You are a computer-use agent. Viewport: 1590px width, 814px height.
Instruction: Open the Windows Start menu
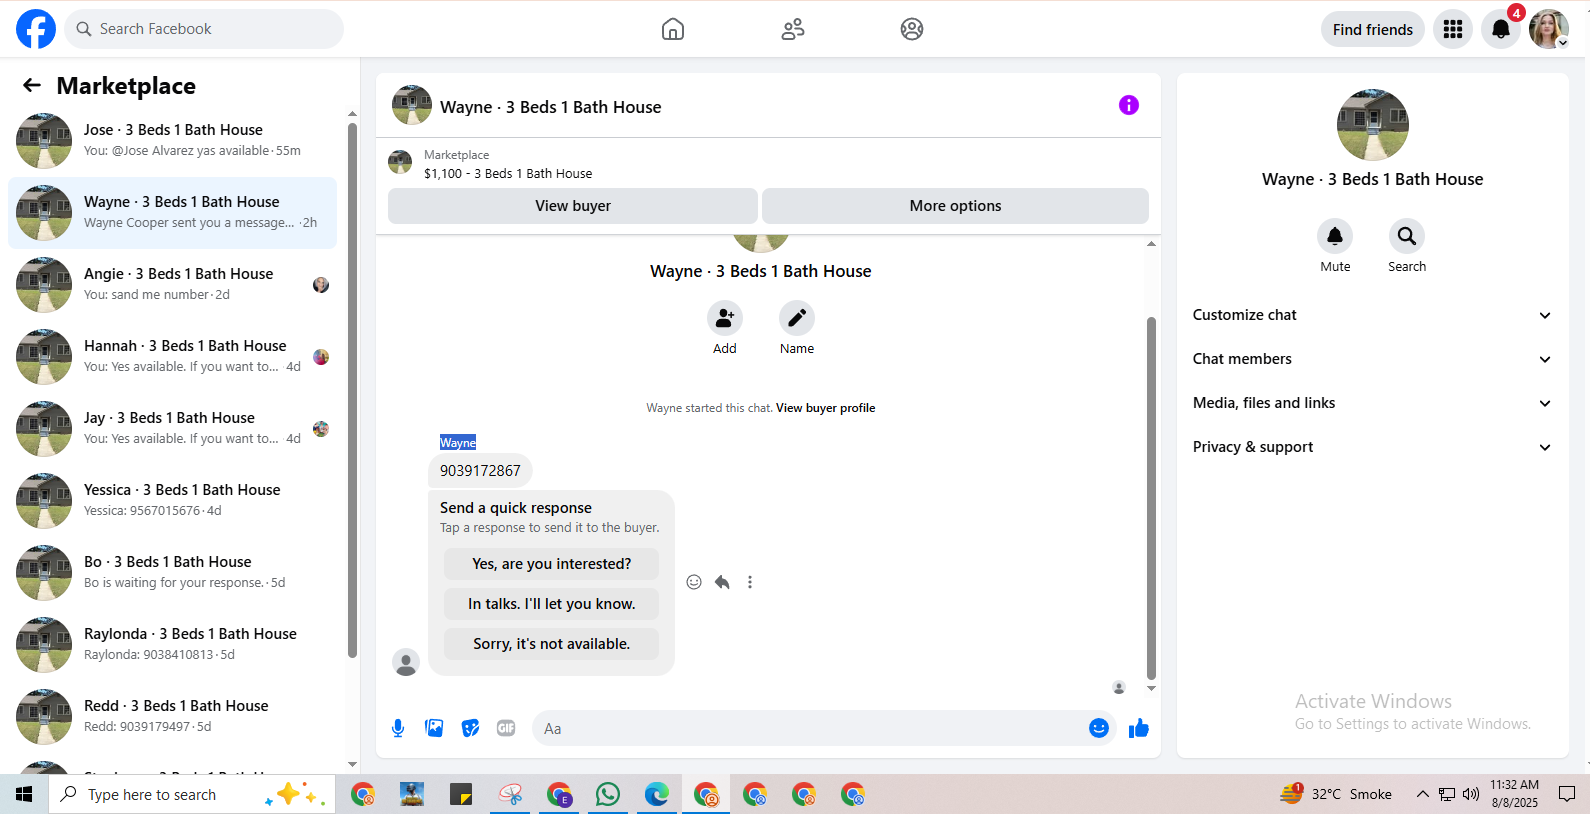click(24, 795)
